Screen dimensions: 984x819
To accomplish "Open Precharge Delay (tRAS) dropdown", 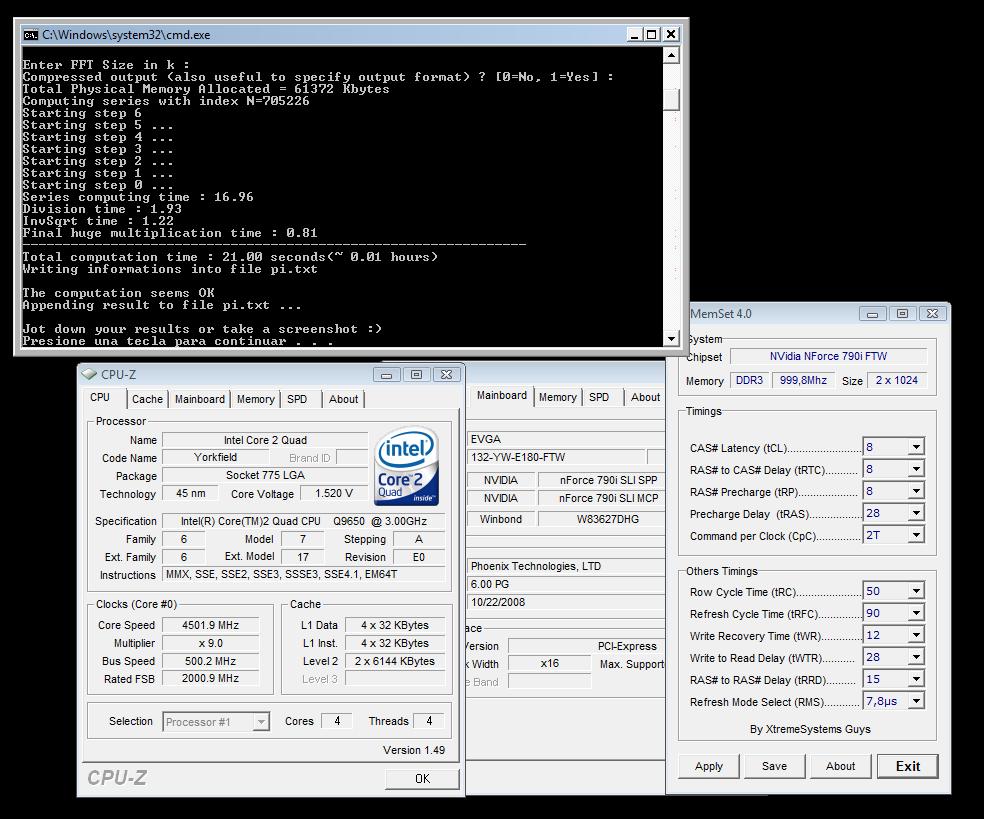I will [916, 513].
